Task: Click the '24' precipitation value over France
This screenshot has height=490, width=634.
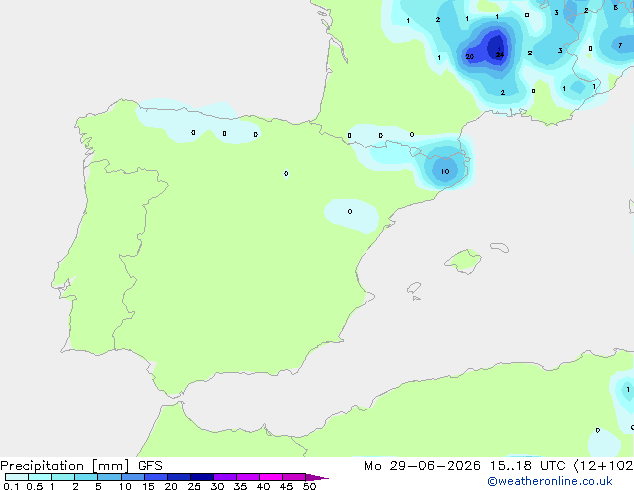Action: [x=500, y=54]
